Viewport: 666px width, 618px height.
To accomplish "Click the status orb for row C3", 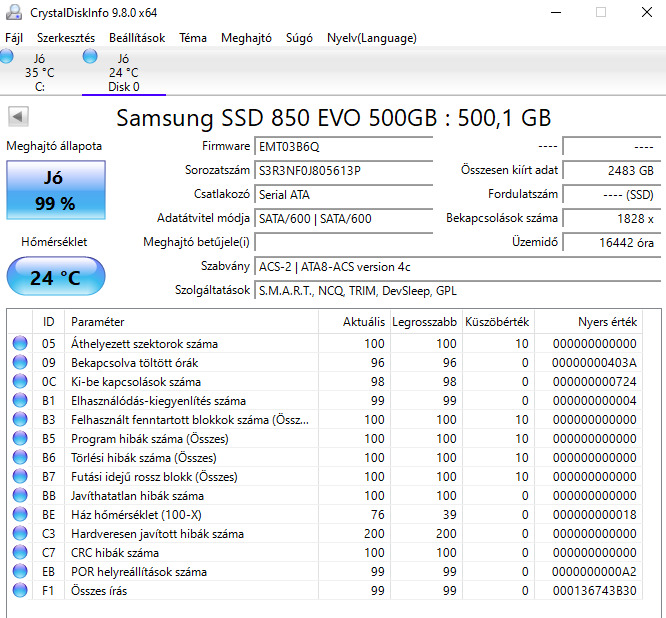I will 20,533.
